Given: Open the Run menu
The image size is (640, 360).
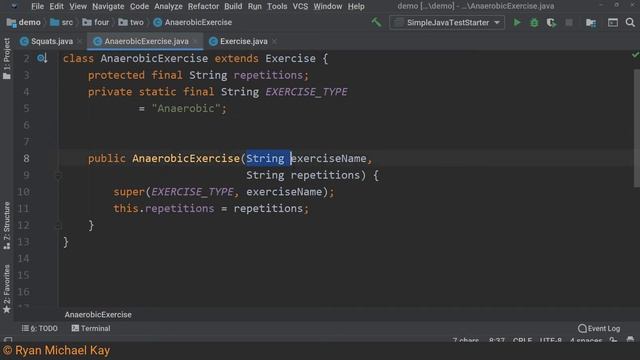Looking at the screenshot, I should click(255, 6).
